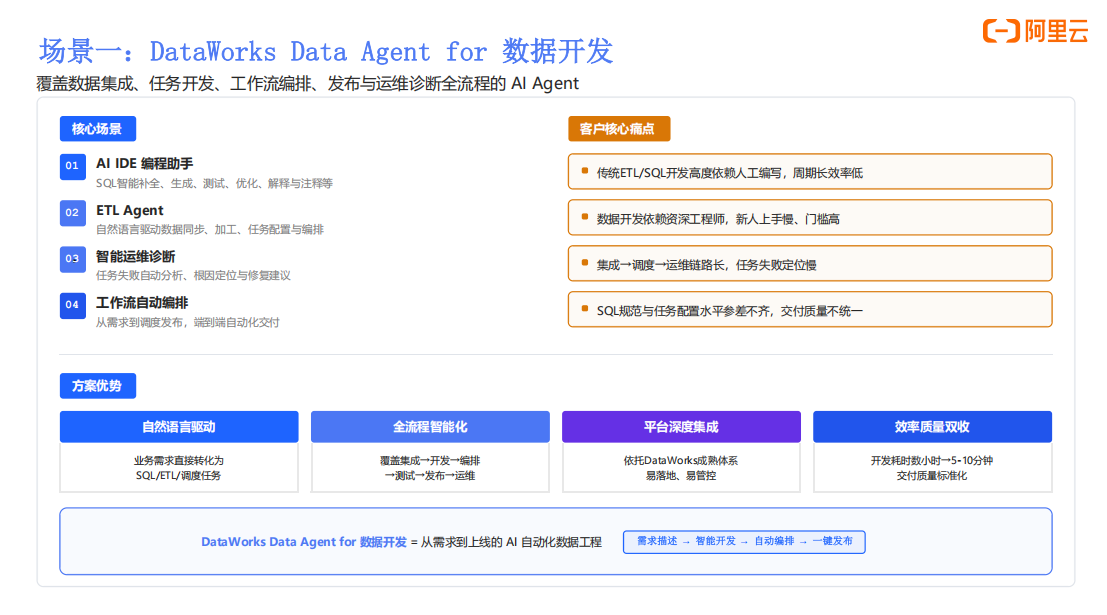Click the 一键发布 step in the flow box
1107x615 pixels.
coord(833,541)
